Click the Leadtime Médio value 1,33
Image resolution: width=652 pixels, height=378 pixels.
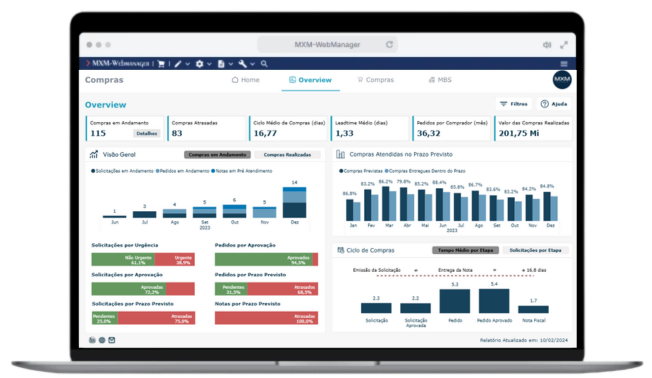click(344, 133)
